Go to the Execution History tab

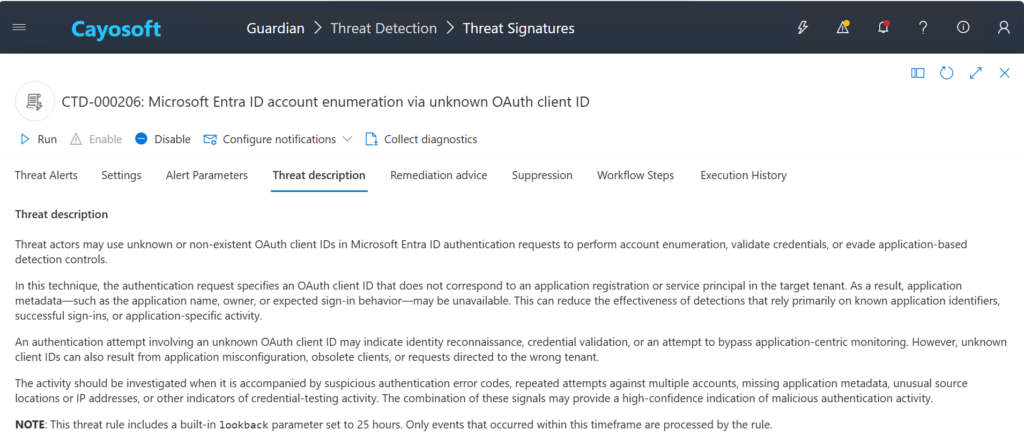point(743,175)
